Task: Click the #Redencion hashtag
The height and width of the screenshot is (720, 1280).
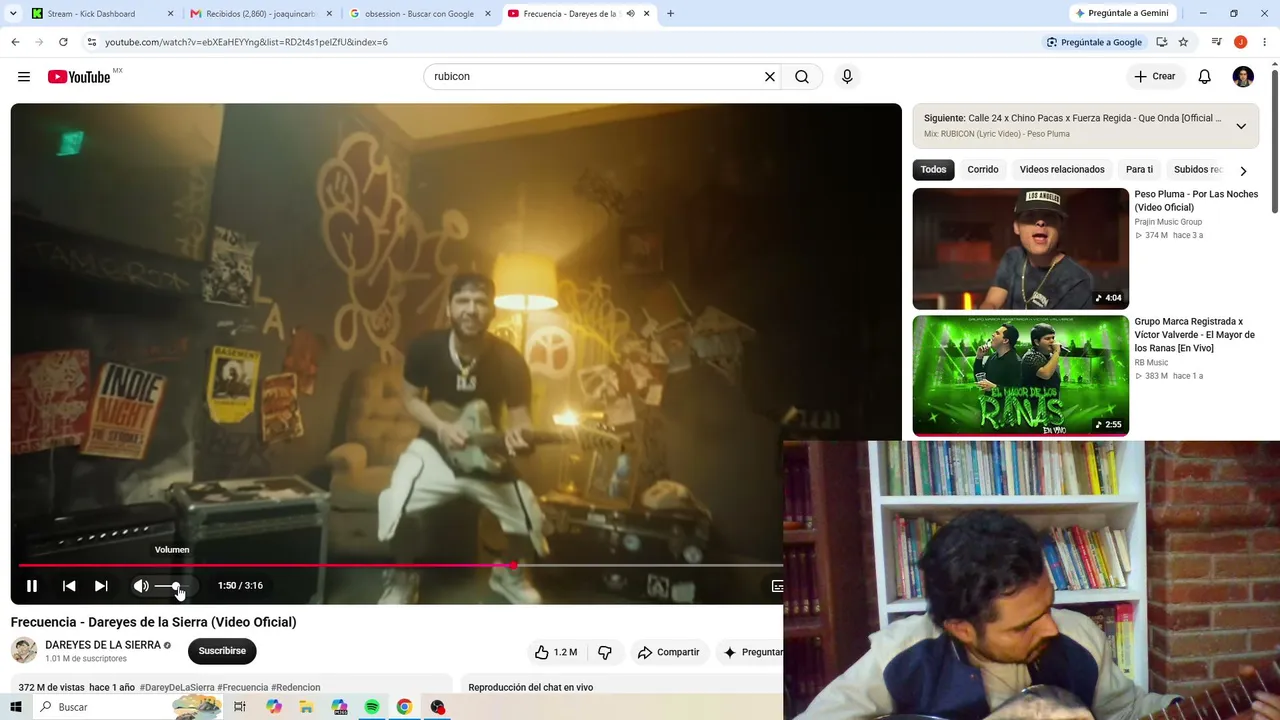Action: coord(296,688)
